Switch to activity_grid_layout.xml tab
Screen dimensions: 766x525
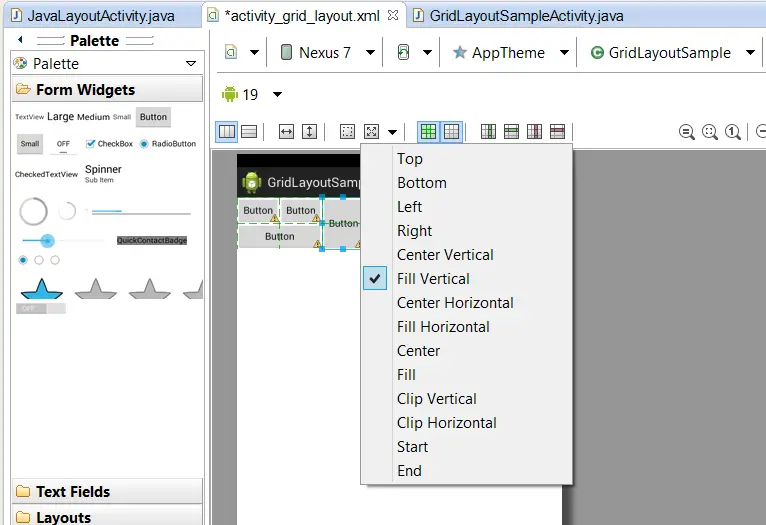302,16
